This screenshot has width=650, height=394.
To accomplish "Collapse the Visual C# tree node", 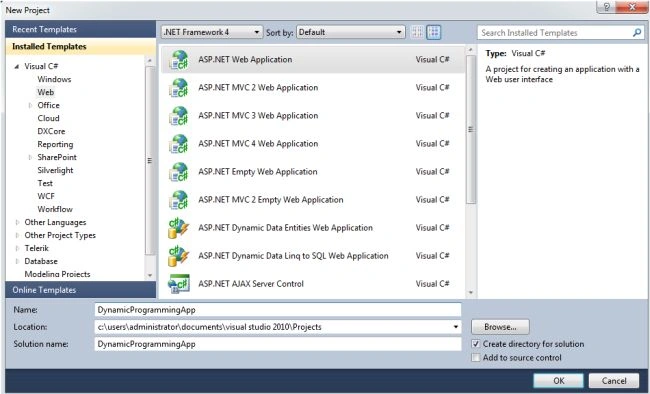I will (x=17, y=66).
